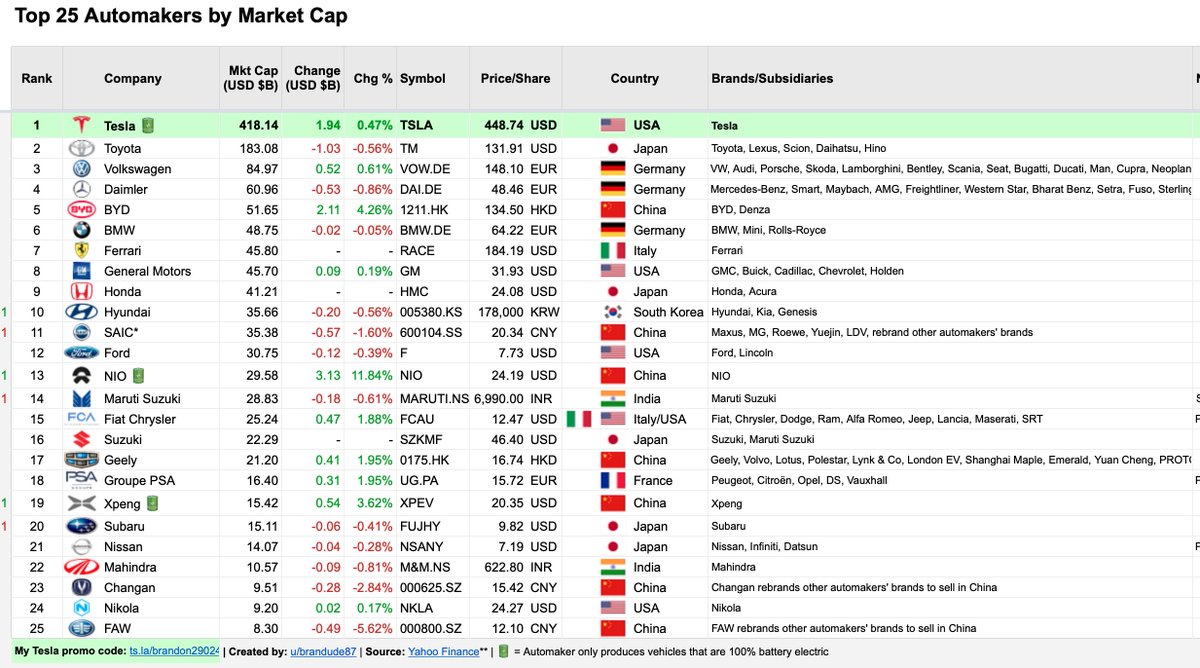Click the India flag in Mahindra row

coord(613,567)
